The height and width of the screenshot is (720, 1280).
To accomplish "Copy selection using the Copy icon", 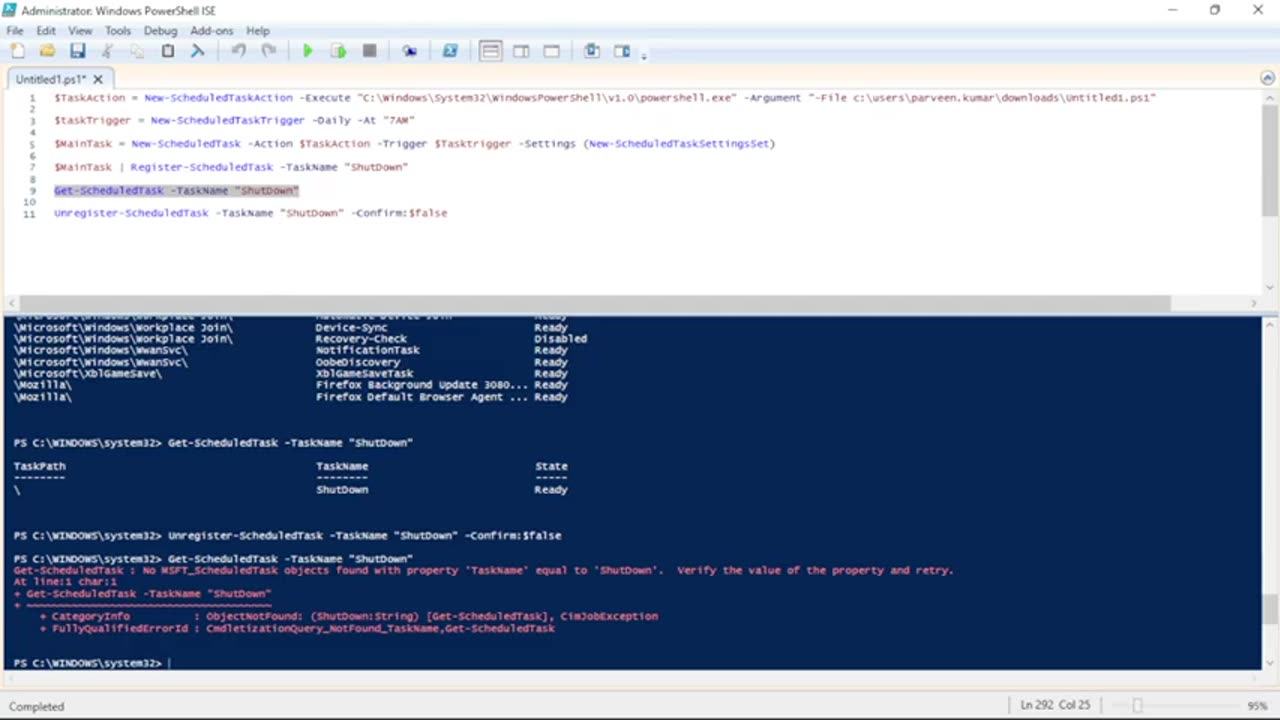I will tap(137, 51).
